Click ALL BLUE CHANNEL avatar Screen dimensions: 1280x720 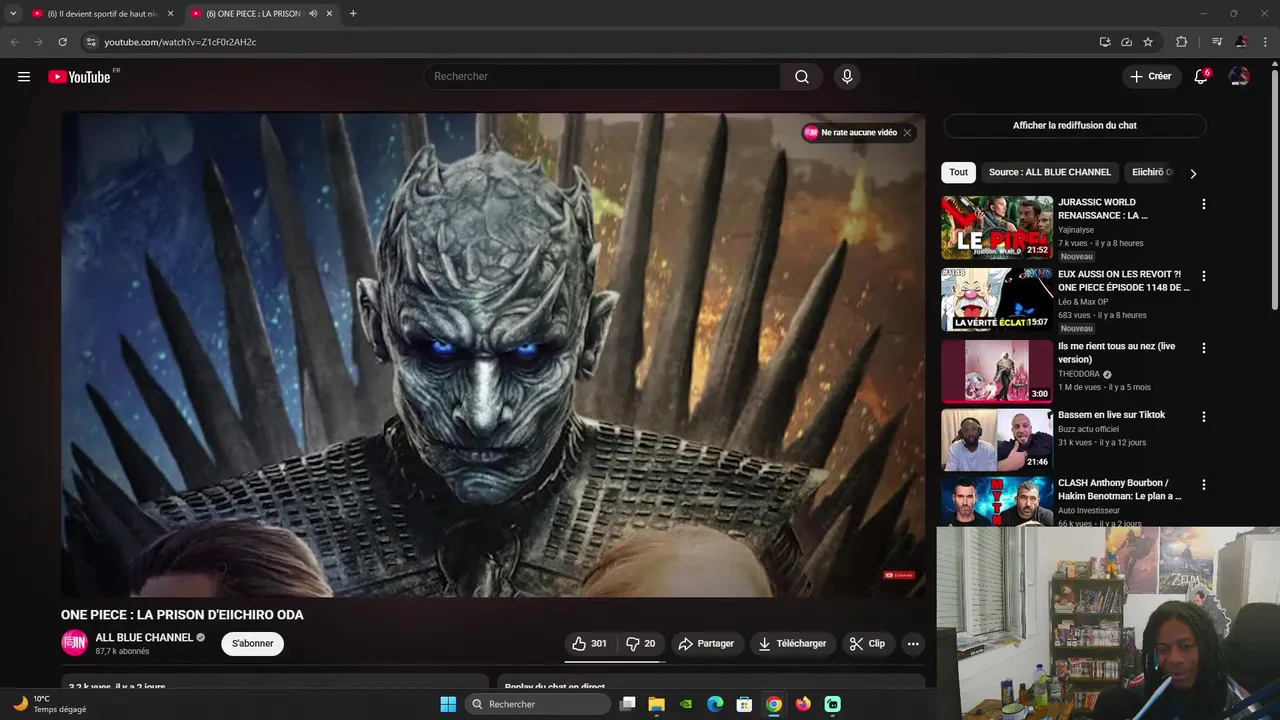click(x=75, y=644)
